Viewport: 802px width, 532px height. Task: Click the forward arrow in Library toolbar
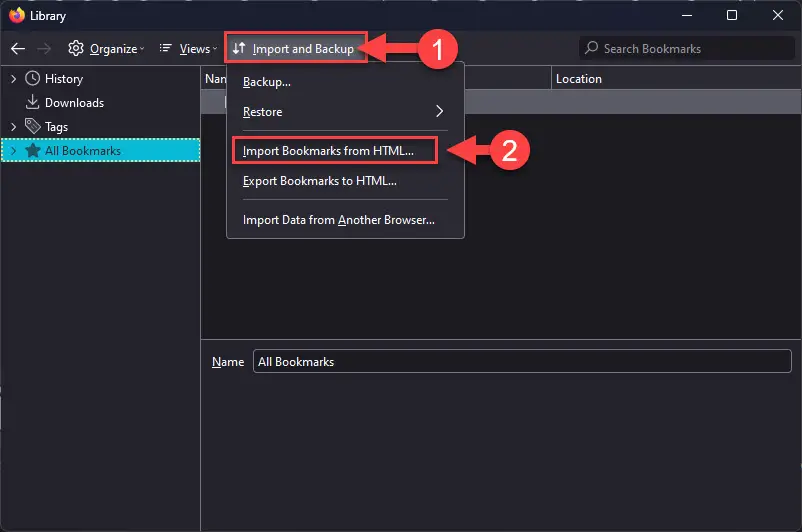44,49
